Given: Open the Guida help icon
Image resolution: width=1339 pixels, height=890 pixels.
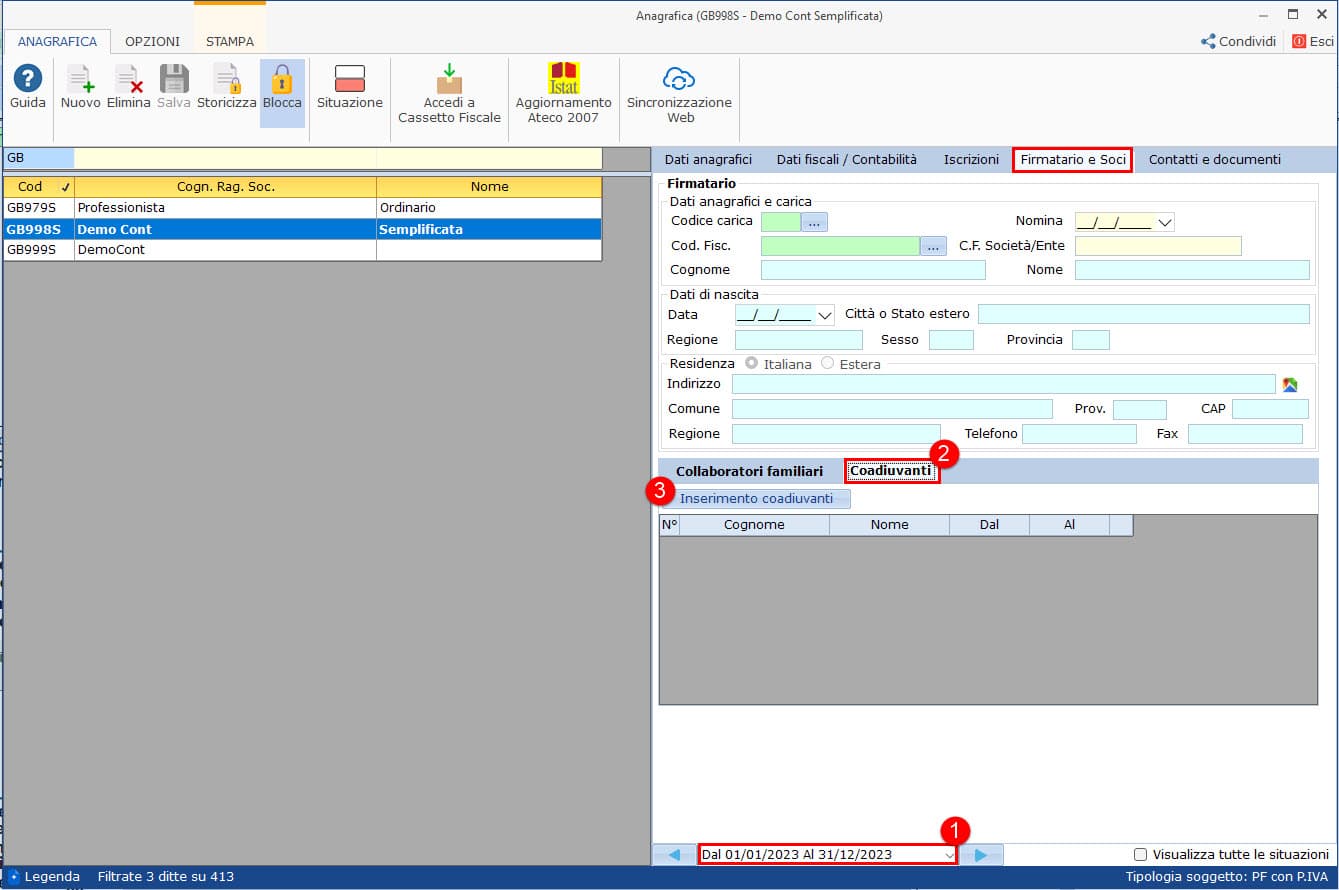Looking at the screenshot, I should point(28,79).
